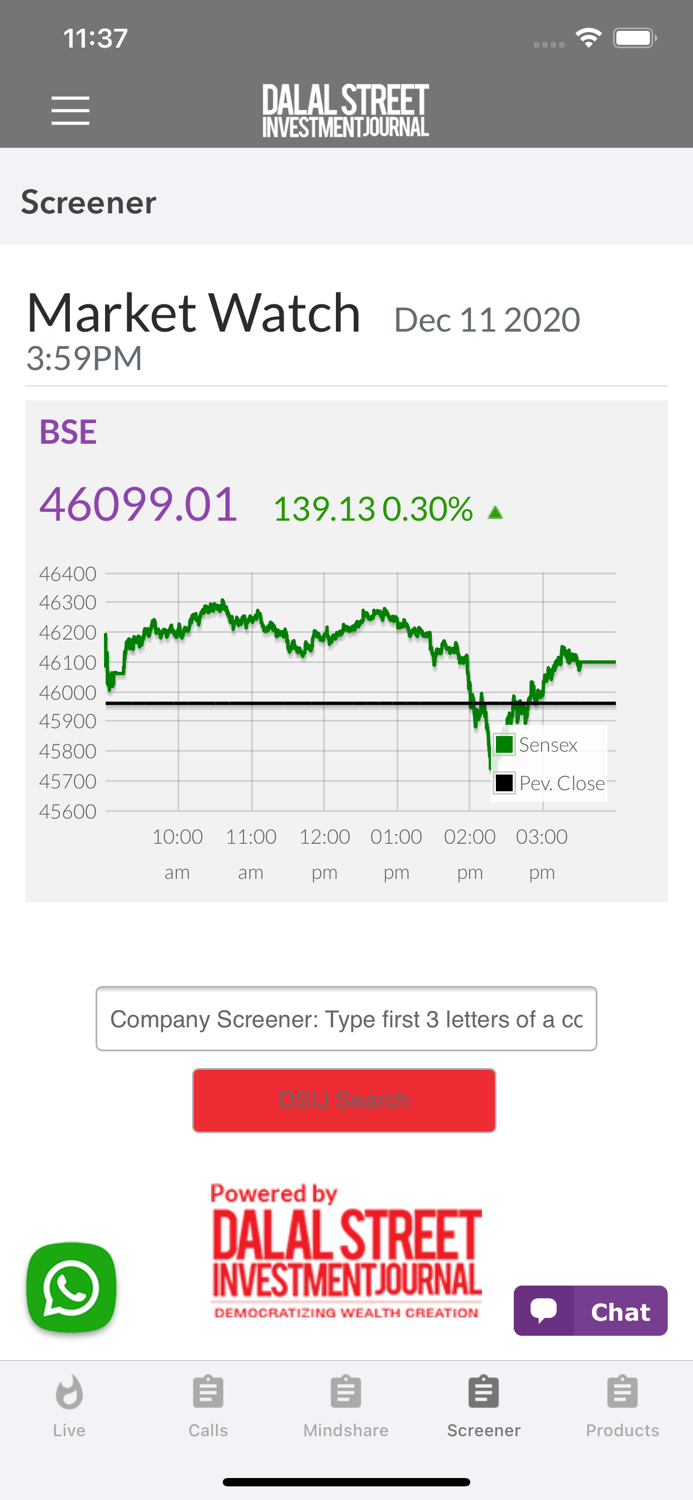The image size is (693, 1500).
Task: Tap the WhatsApp floating icon
Action: pos(70,1288)
